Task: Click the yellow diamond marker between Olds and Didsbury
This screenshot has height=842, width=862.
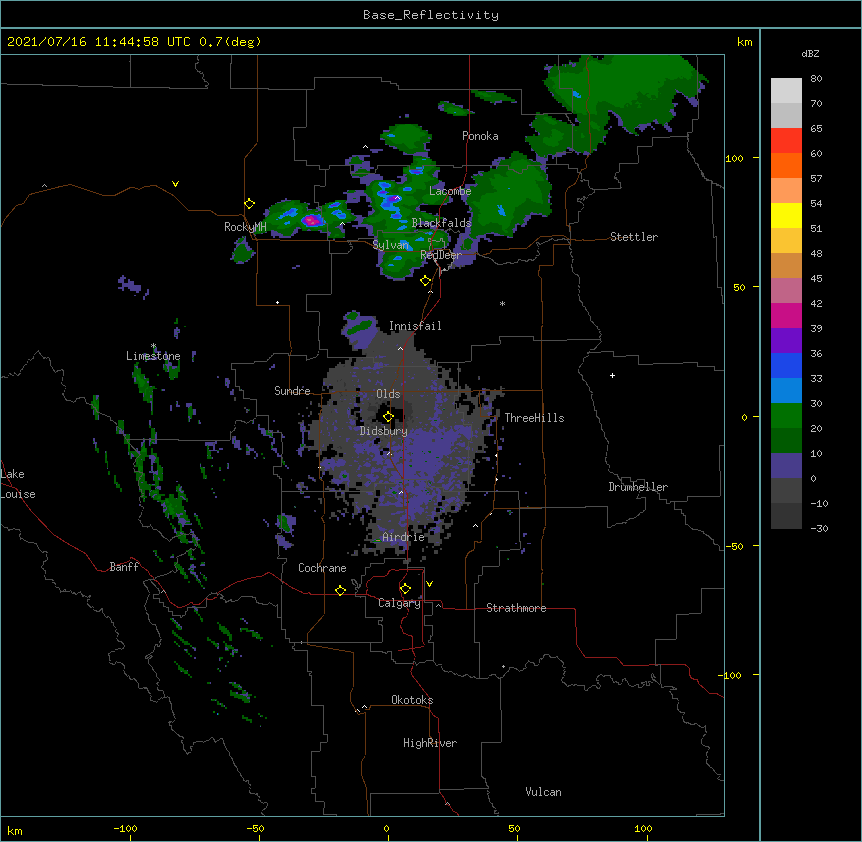Action: point(388,417)
